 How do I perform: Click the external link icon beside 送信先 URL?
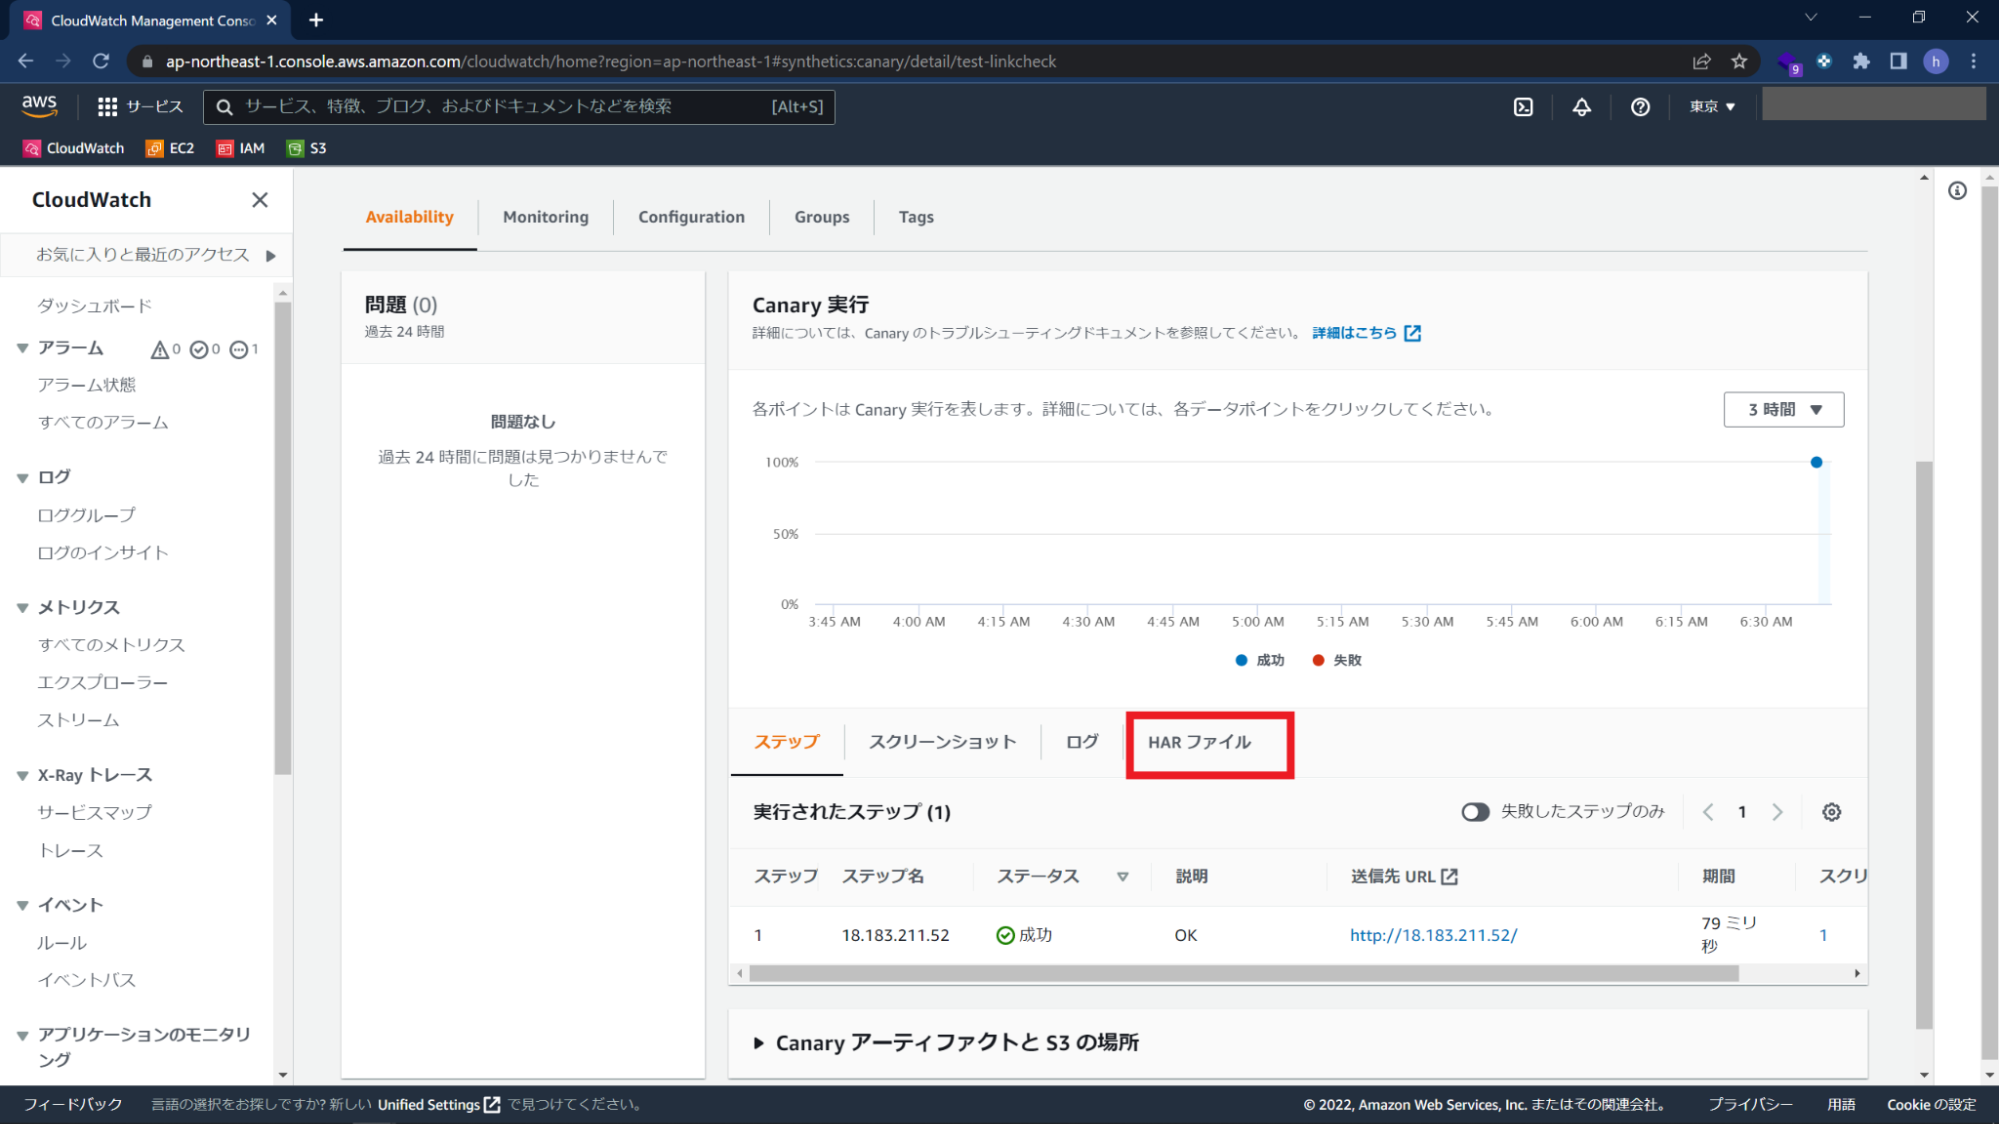[x=1449, y=877]
